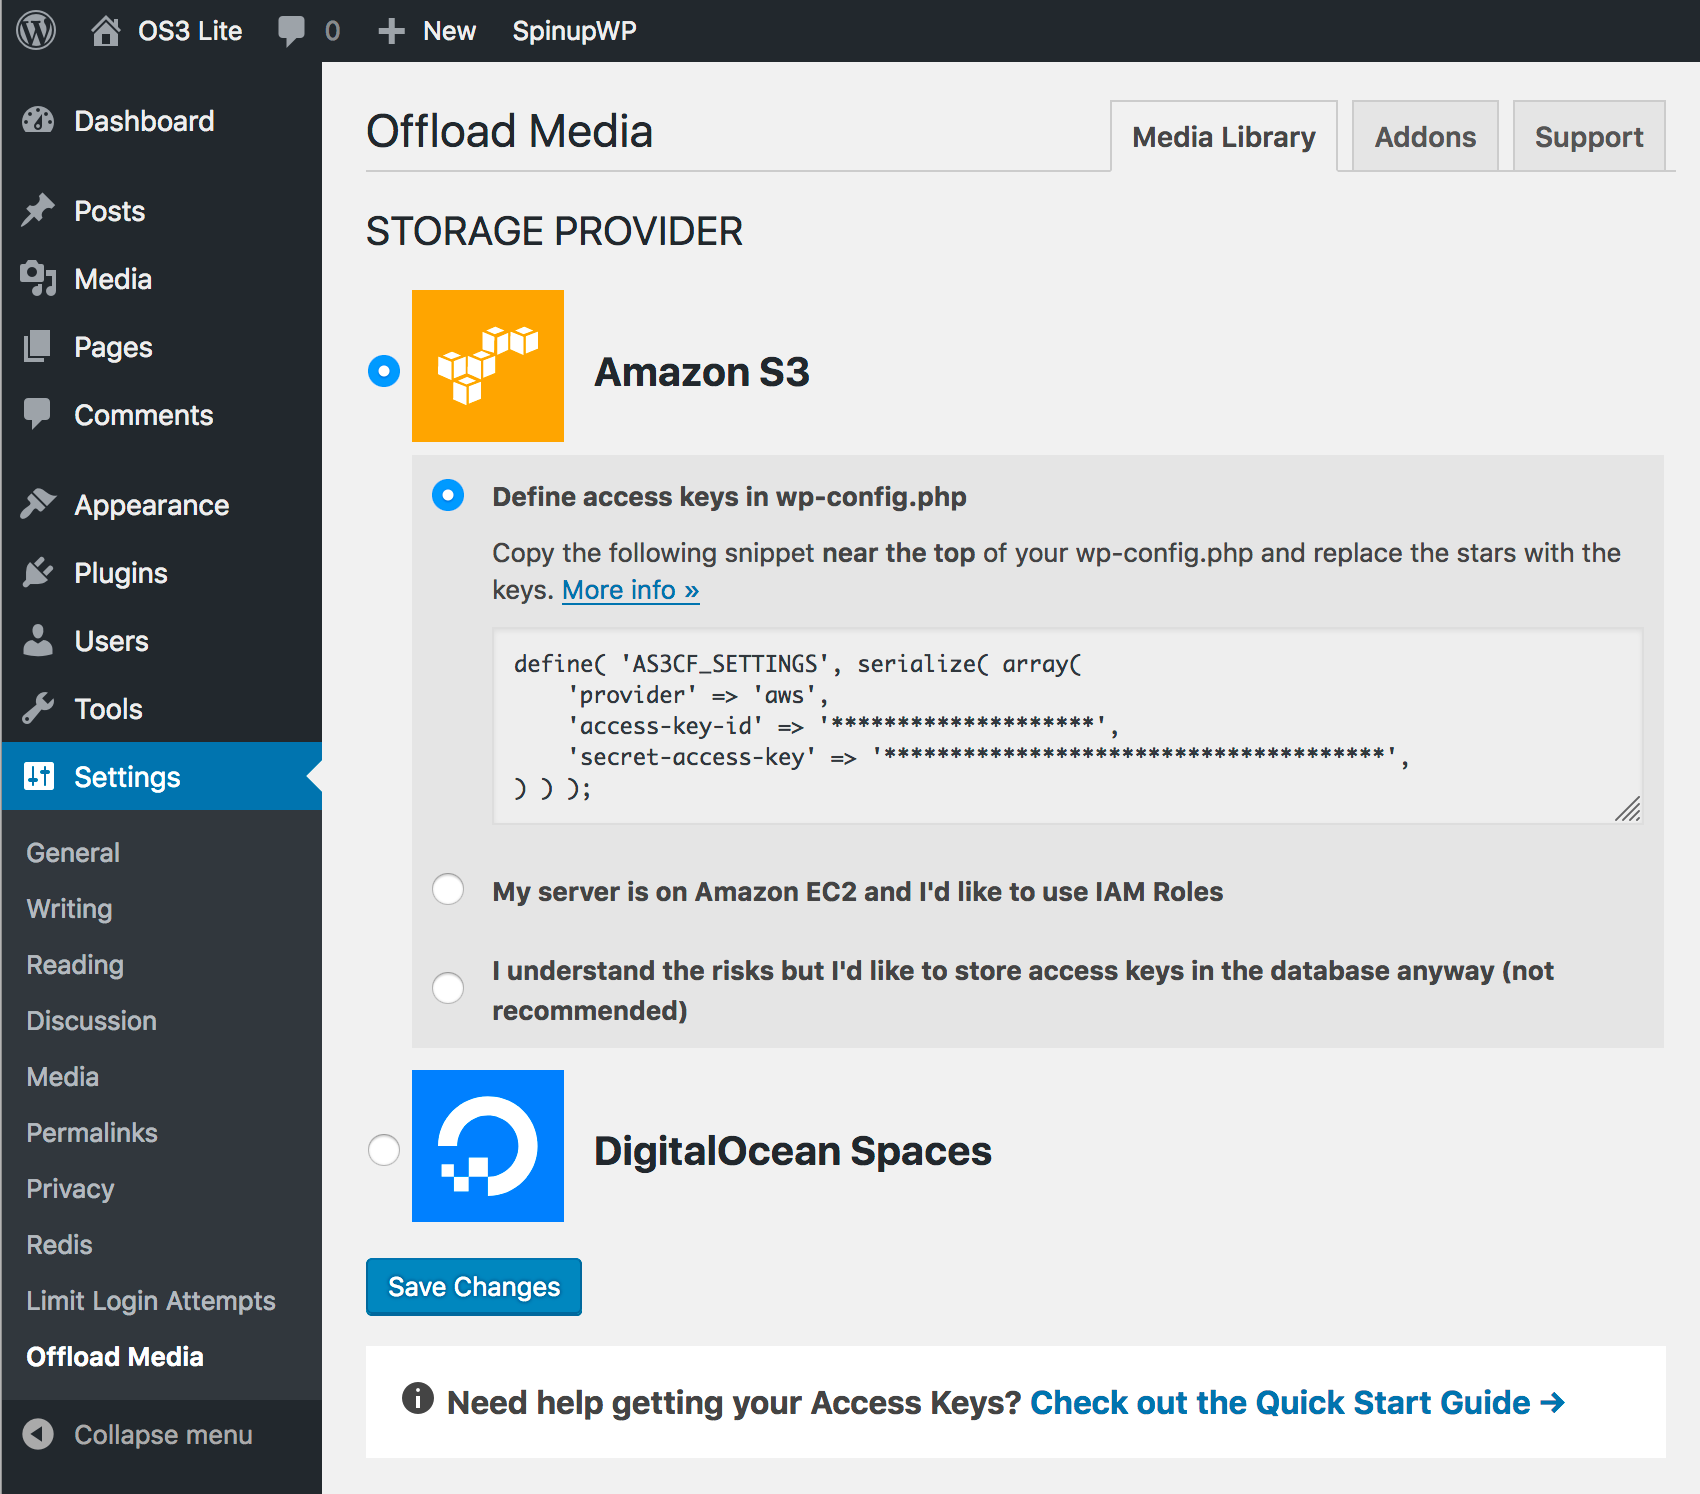The image size is (1700, 1494).
Task: Click the comments bubble icon in admin bar
Action: [291, 31]
